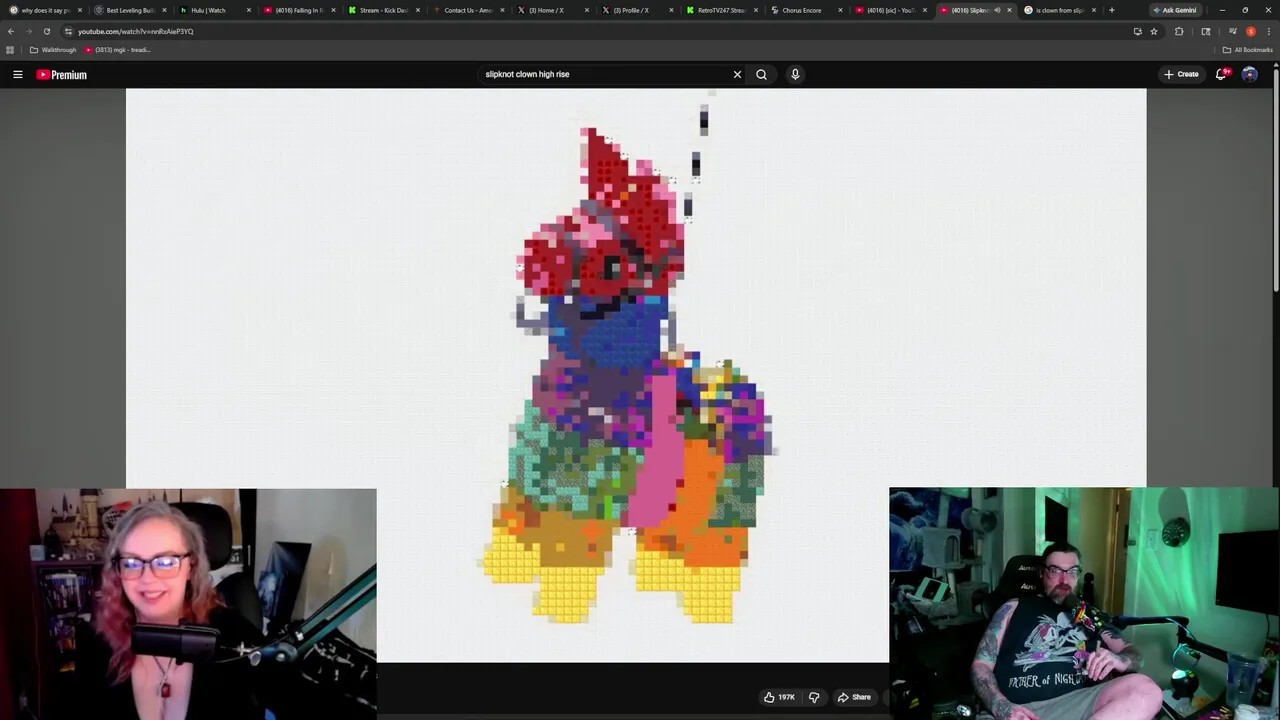
Task: Open the Extensions puzzle icon
Action: point(1179,31)
